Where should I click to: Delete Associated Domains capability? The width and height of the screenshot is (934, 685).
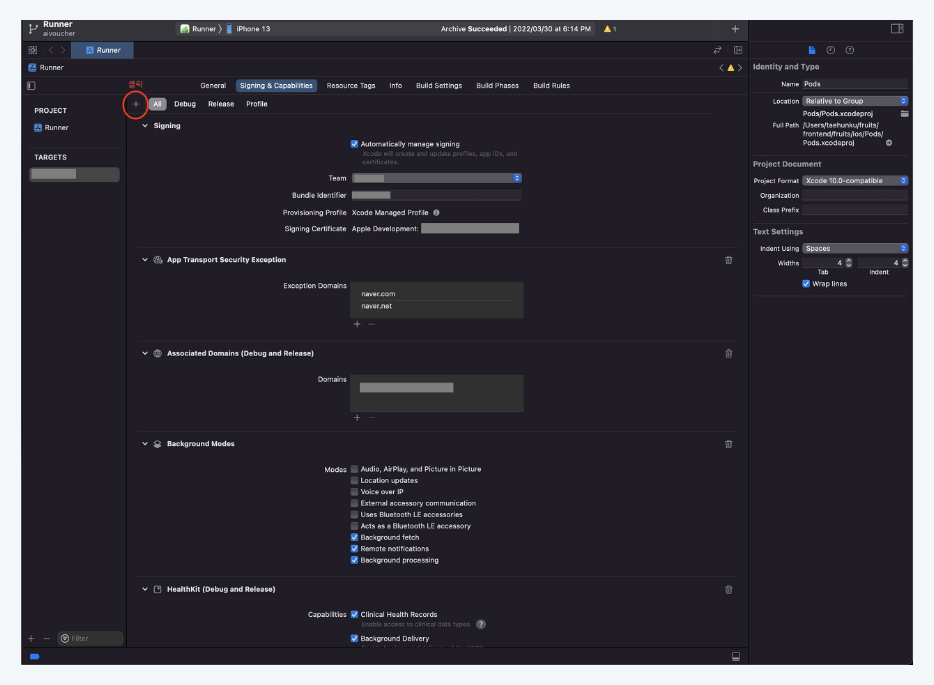coord(728,354)
